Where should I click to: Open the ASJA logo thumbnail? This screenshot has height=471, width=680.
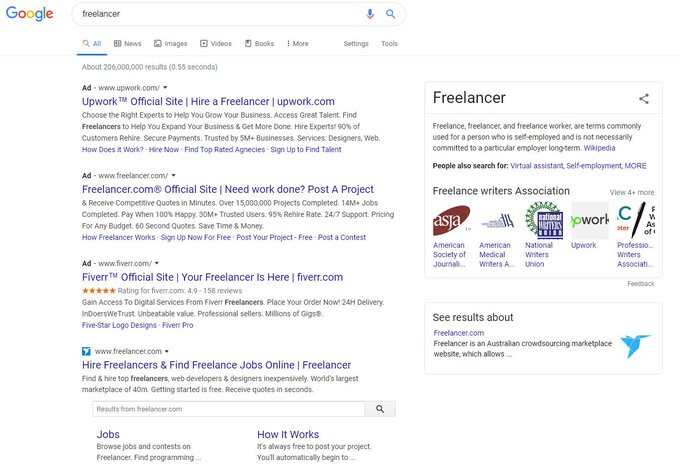(451, 220)
